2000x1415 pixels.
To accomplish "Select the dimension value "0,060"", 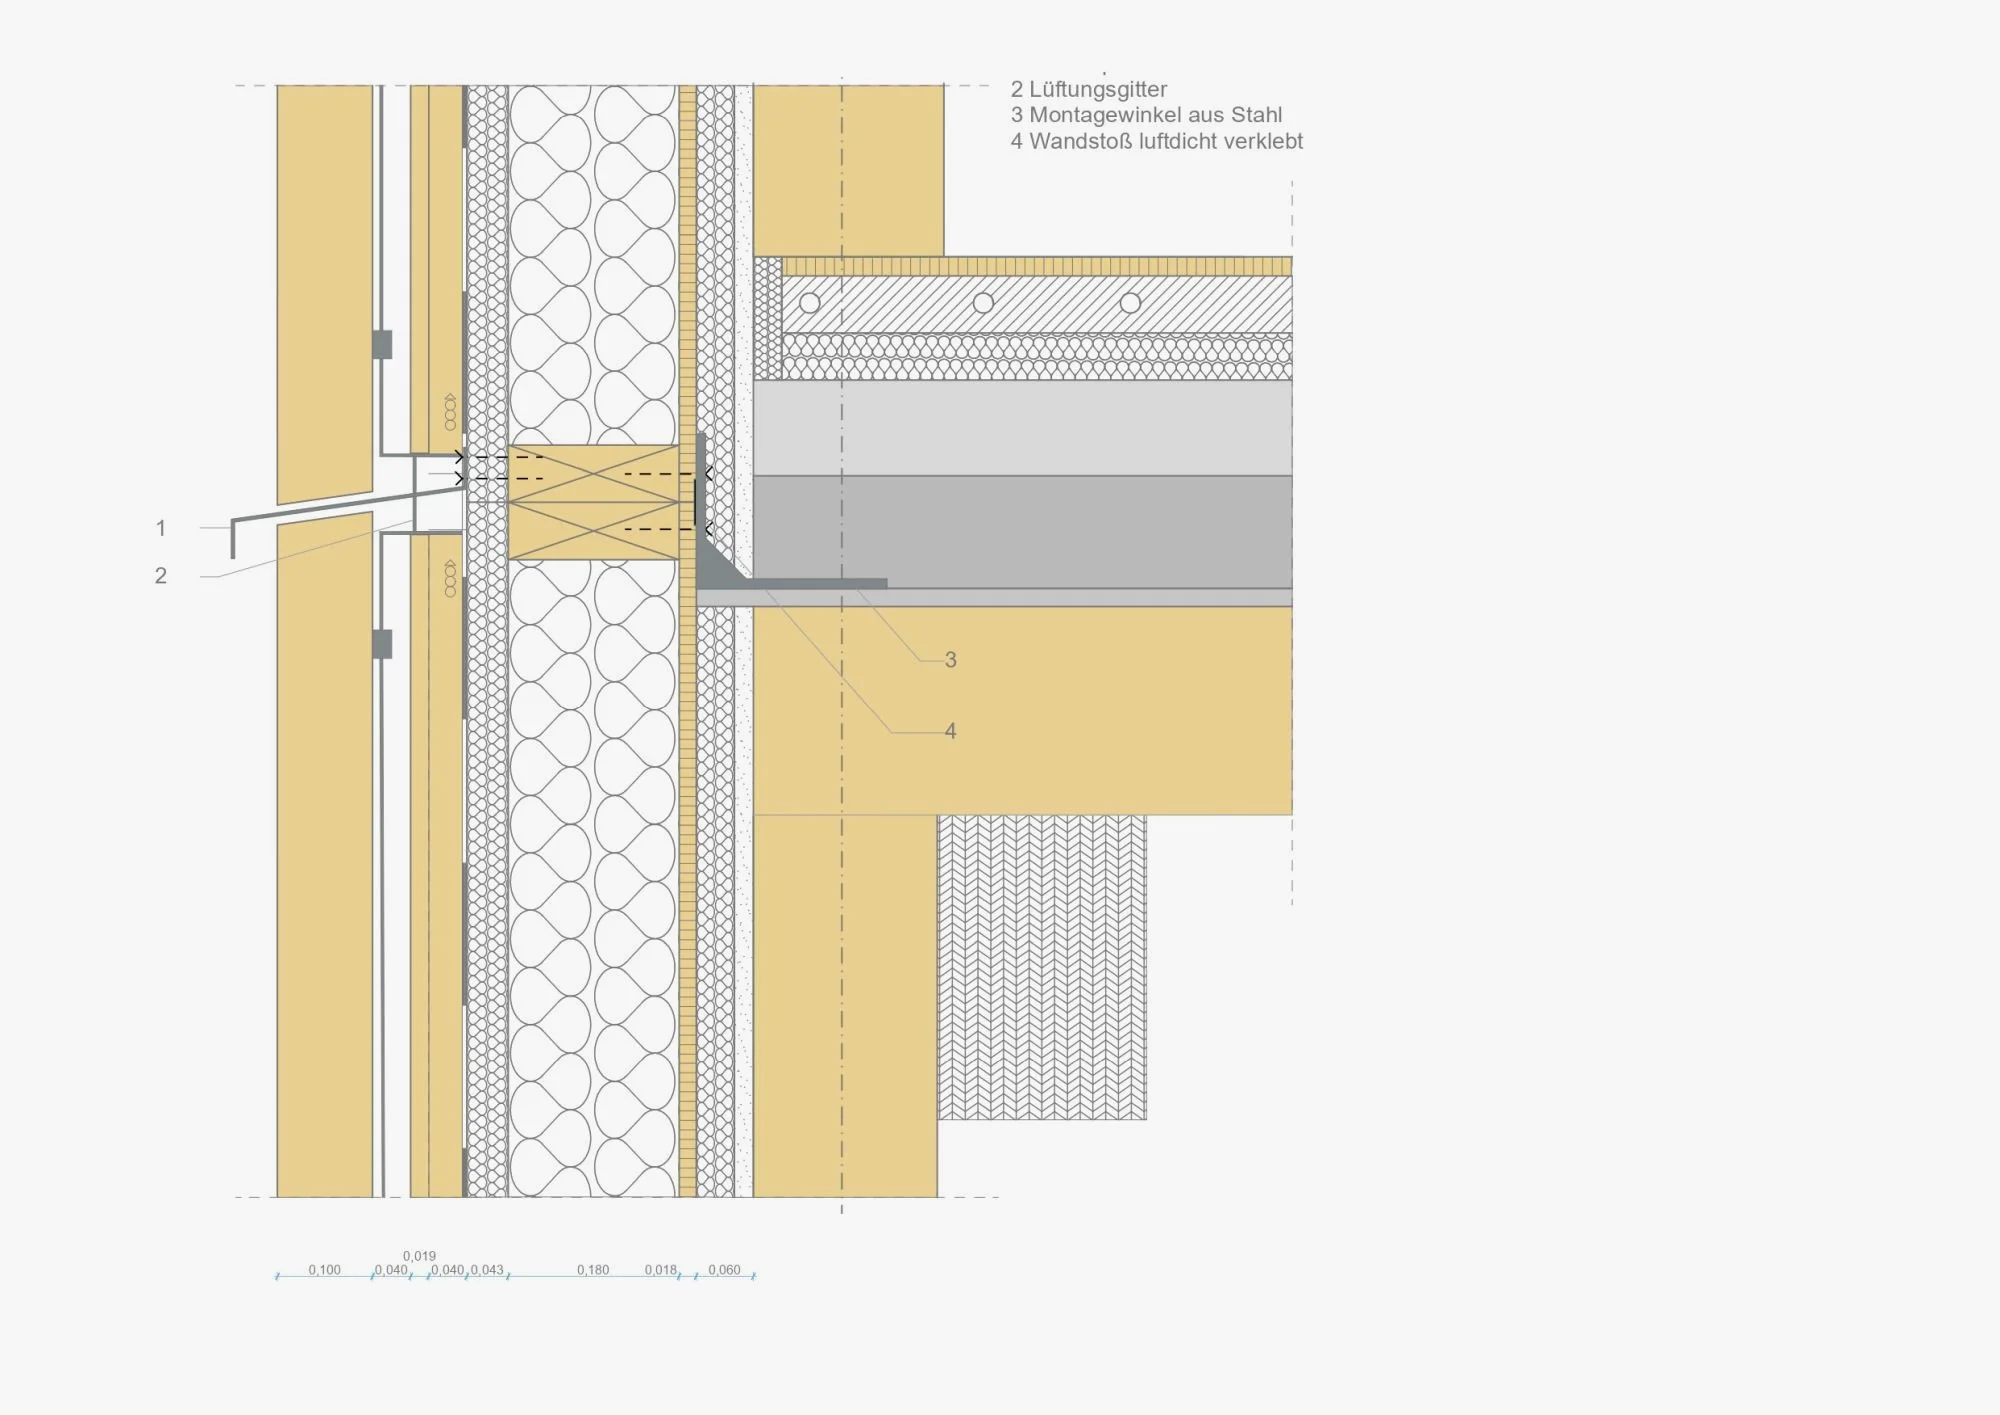I will [725, 1270].
